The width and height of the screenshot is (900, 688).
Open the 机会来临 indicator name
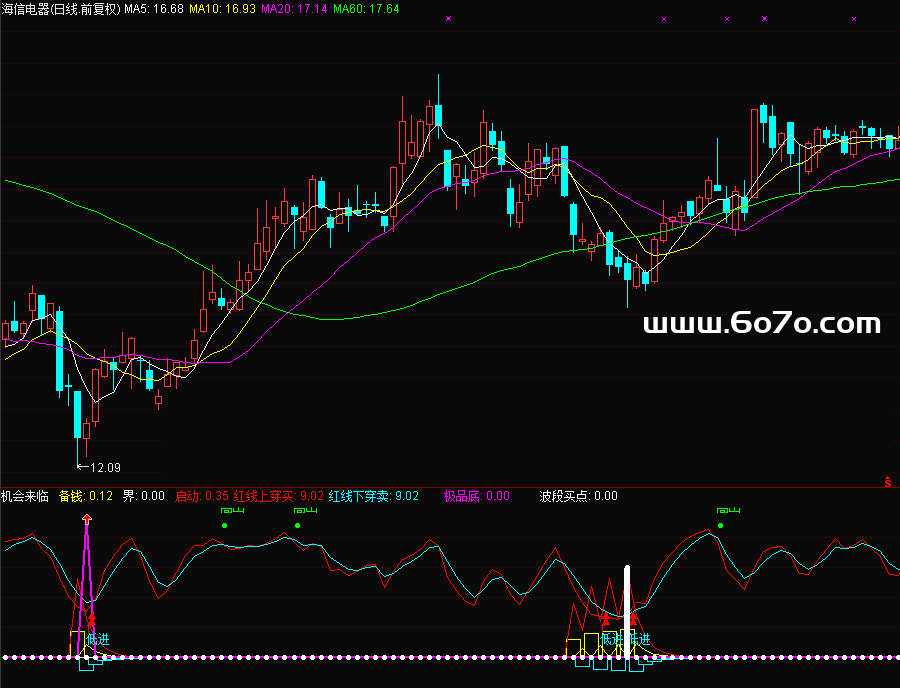click(24, 496)
